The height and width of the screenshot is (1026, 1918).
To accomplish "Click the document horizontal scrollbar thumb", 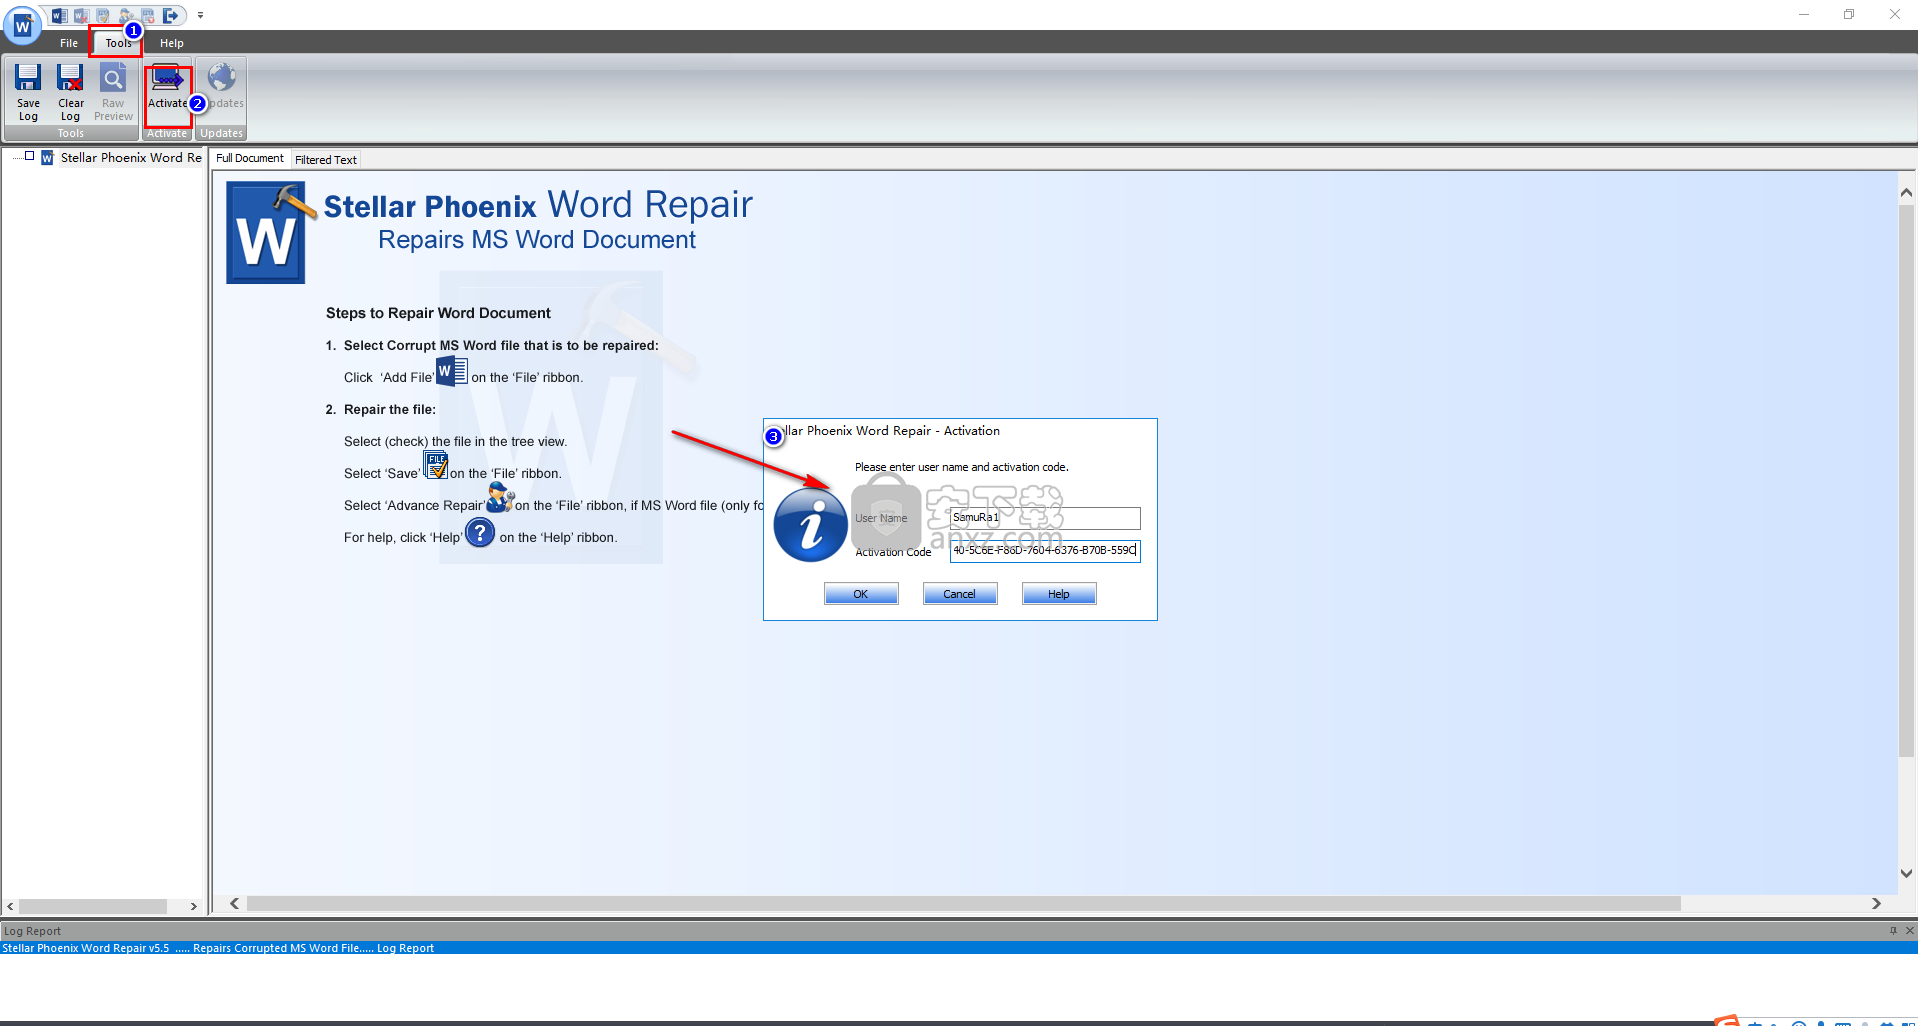I will pos(964,903).
